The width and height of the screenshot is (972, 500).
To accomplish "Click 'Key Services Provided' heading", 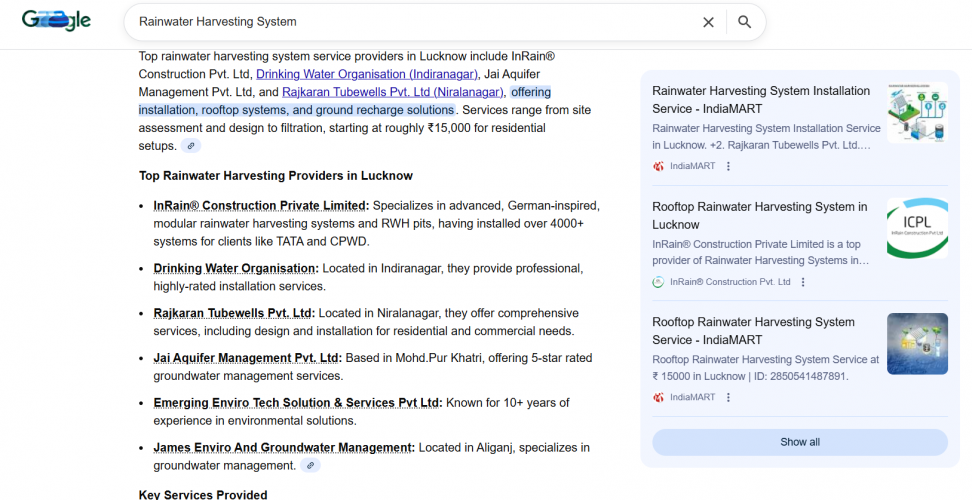I will (x=203, y=495).
